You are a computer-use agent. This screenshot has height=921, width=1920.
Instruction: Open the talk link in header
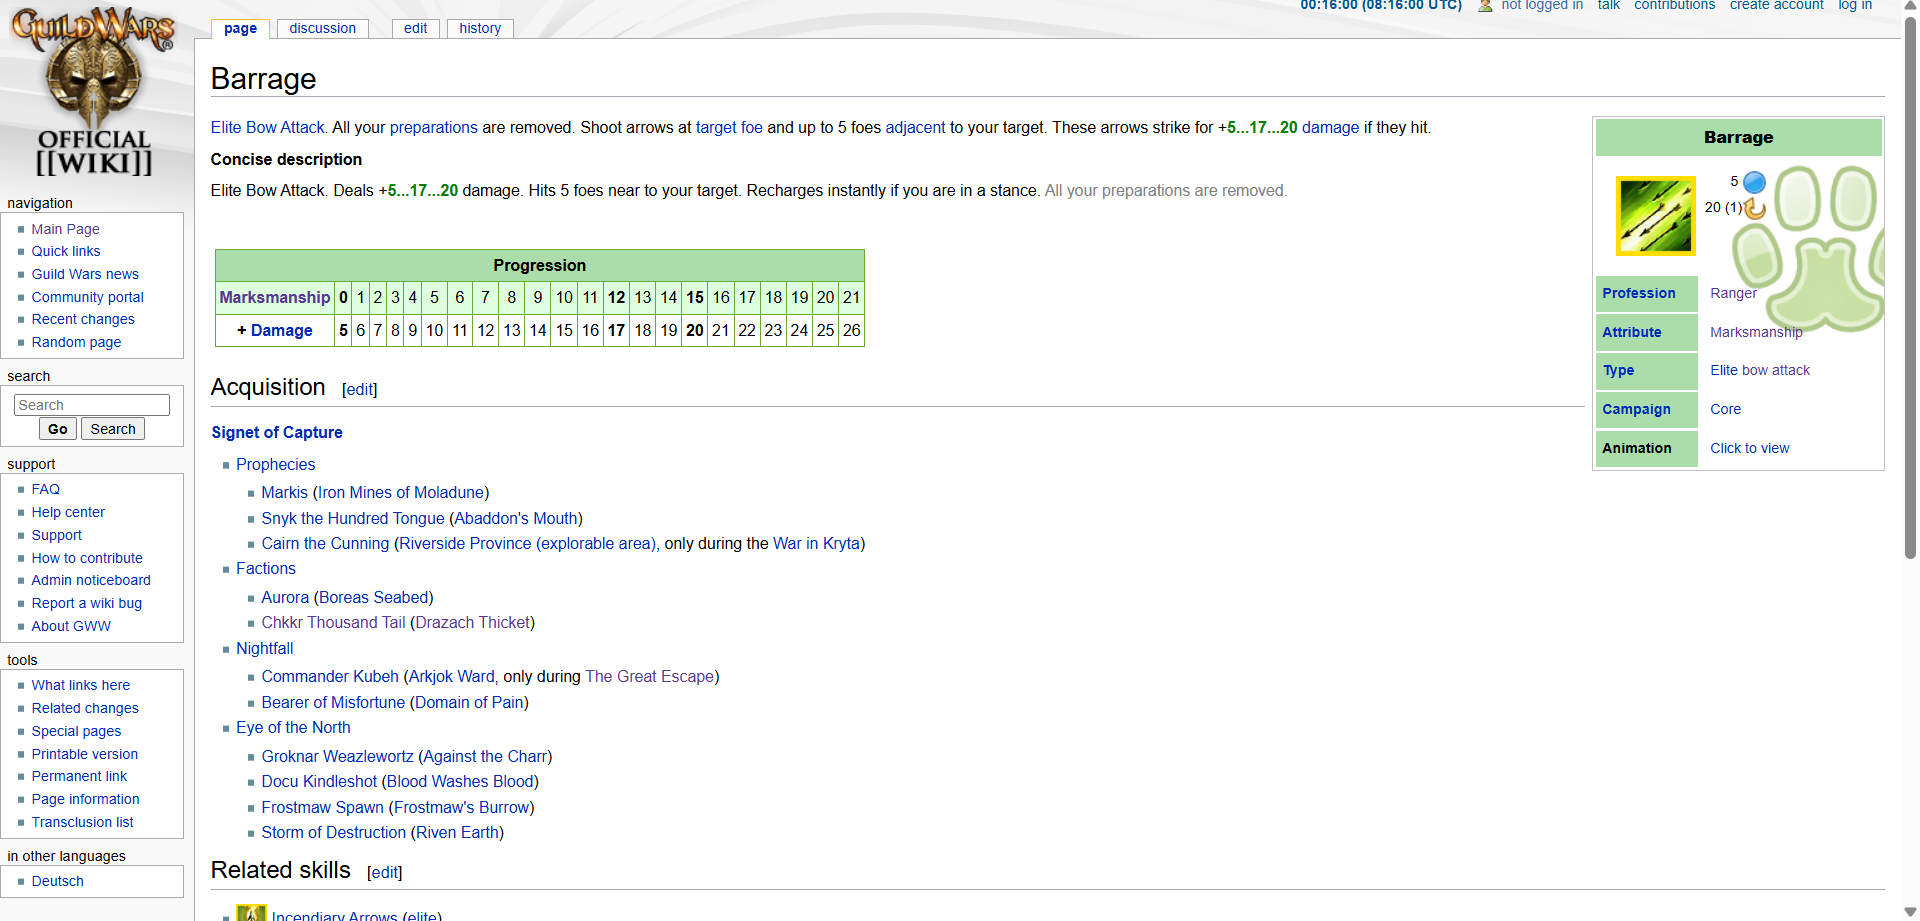1608,6
